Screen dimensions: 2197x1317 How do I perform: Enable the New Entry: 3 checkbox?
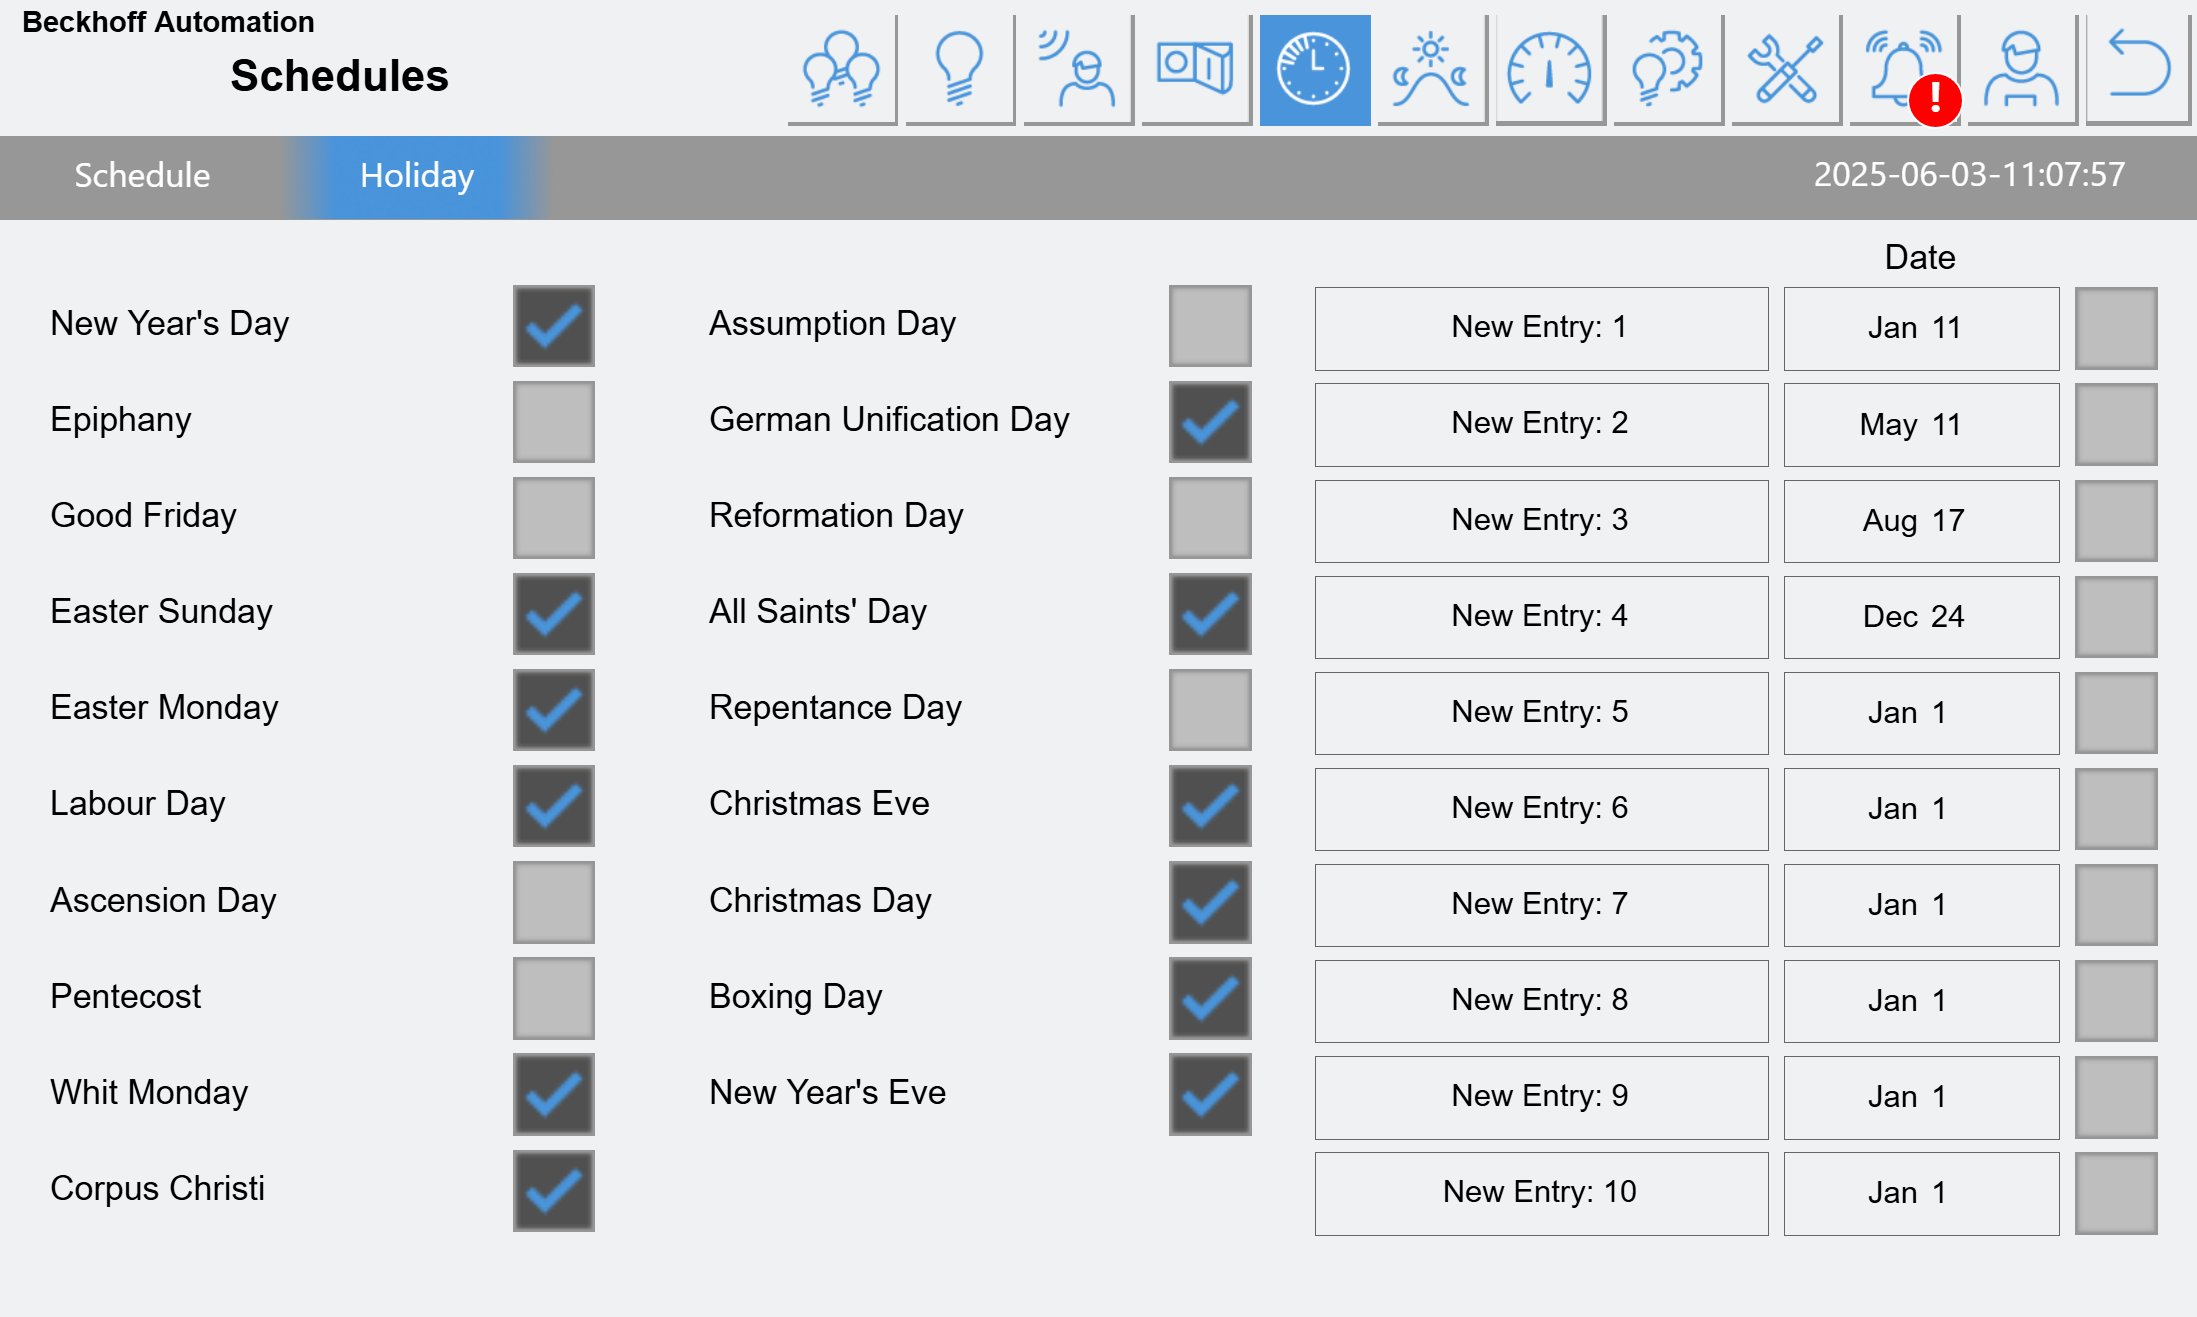(2116, 521)
